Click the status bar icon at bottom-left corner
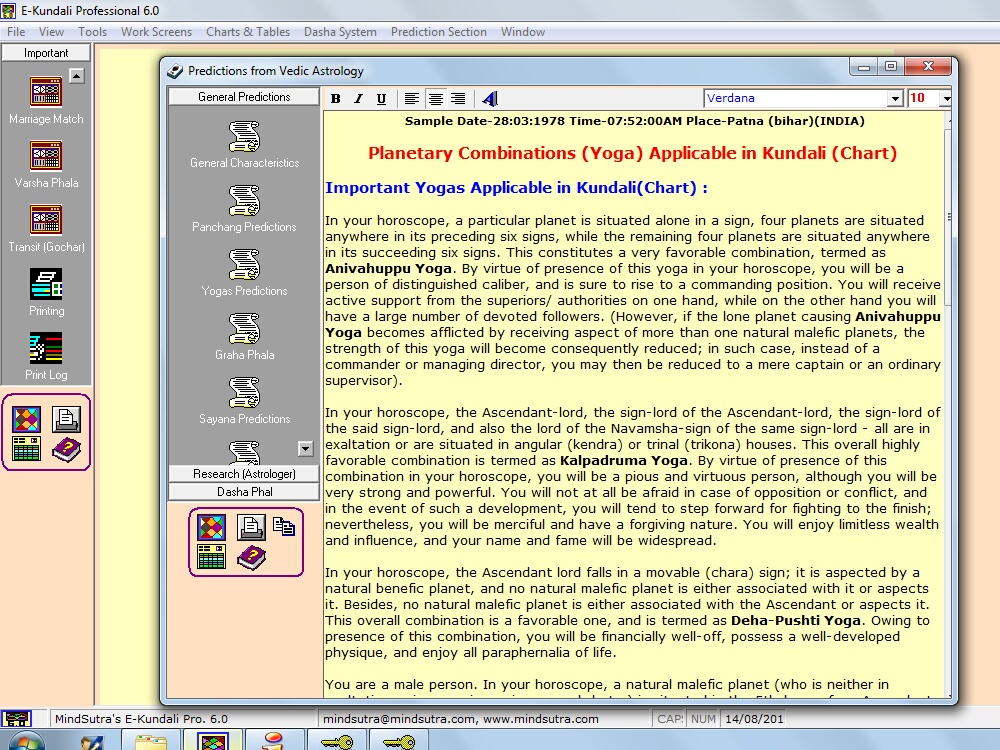The width and height of the screenshot is (1000, 750). pos(17,719)
